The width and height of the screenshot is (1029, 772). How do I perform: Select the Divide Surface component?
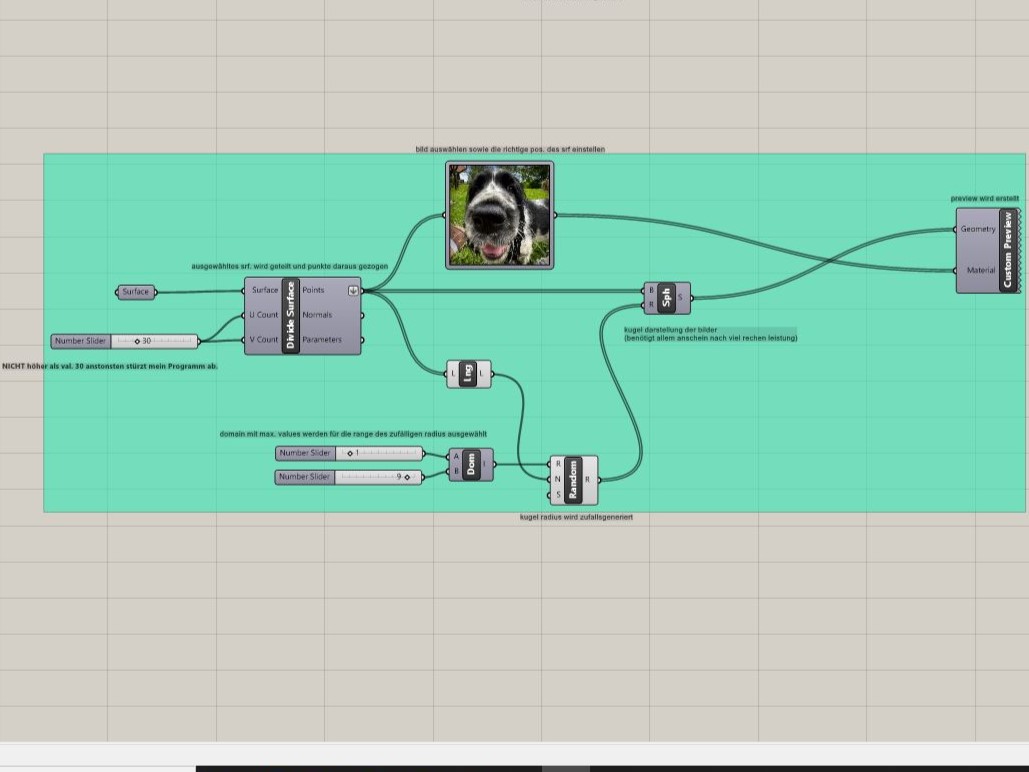click(x=290, y=314)
